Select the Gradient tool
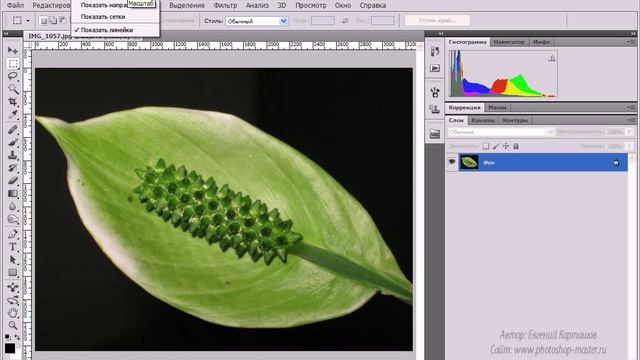Image resolution: width=640 pixels, height=360 pixels. pyautogui.click(x=13, y=193)
